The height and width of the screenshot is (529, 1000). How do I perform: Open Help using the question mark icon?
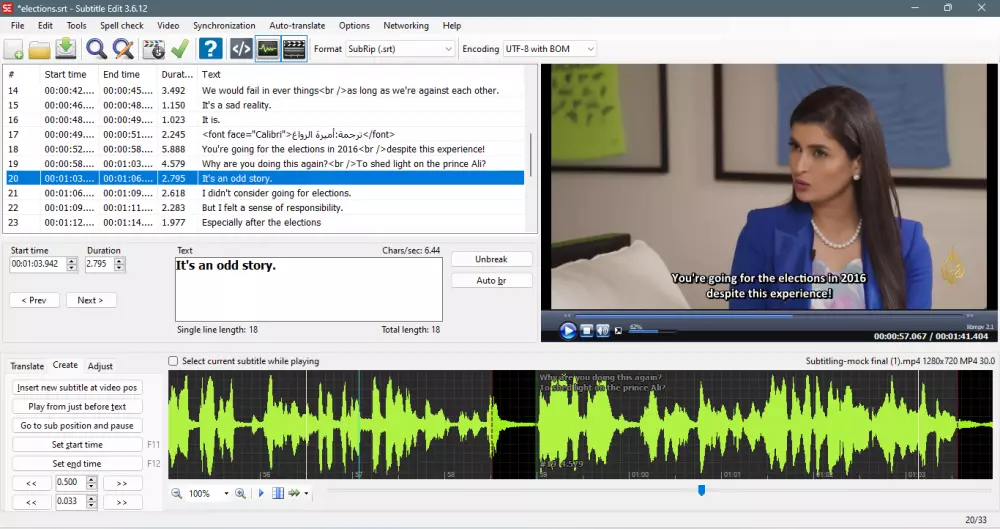(x=210, y=49)
